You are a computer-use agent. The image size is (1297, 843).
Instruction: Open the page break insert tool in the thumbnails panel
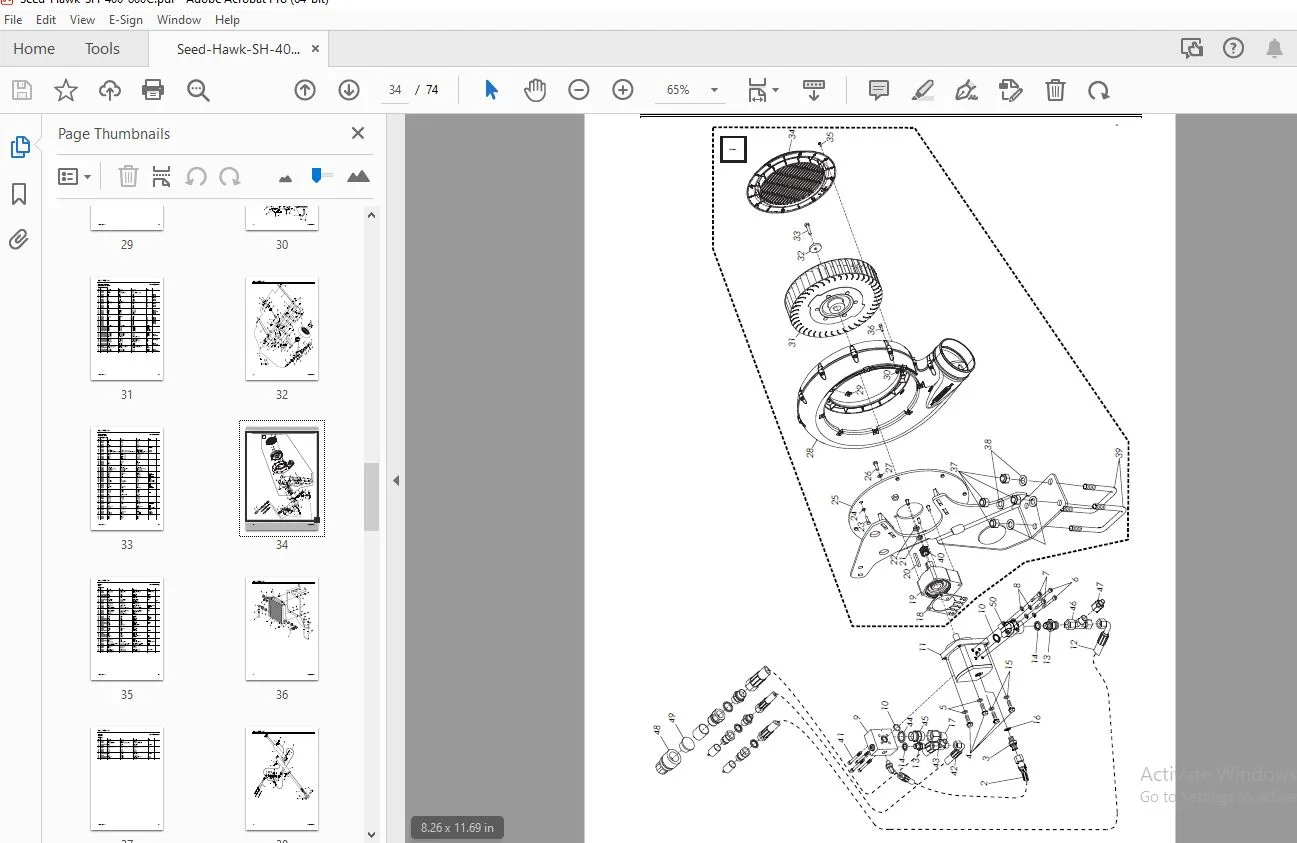161,177
